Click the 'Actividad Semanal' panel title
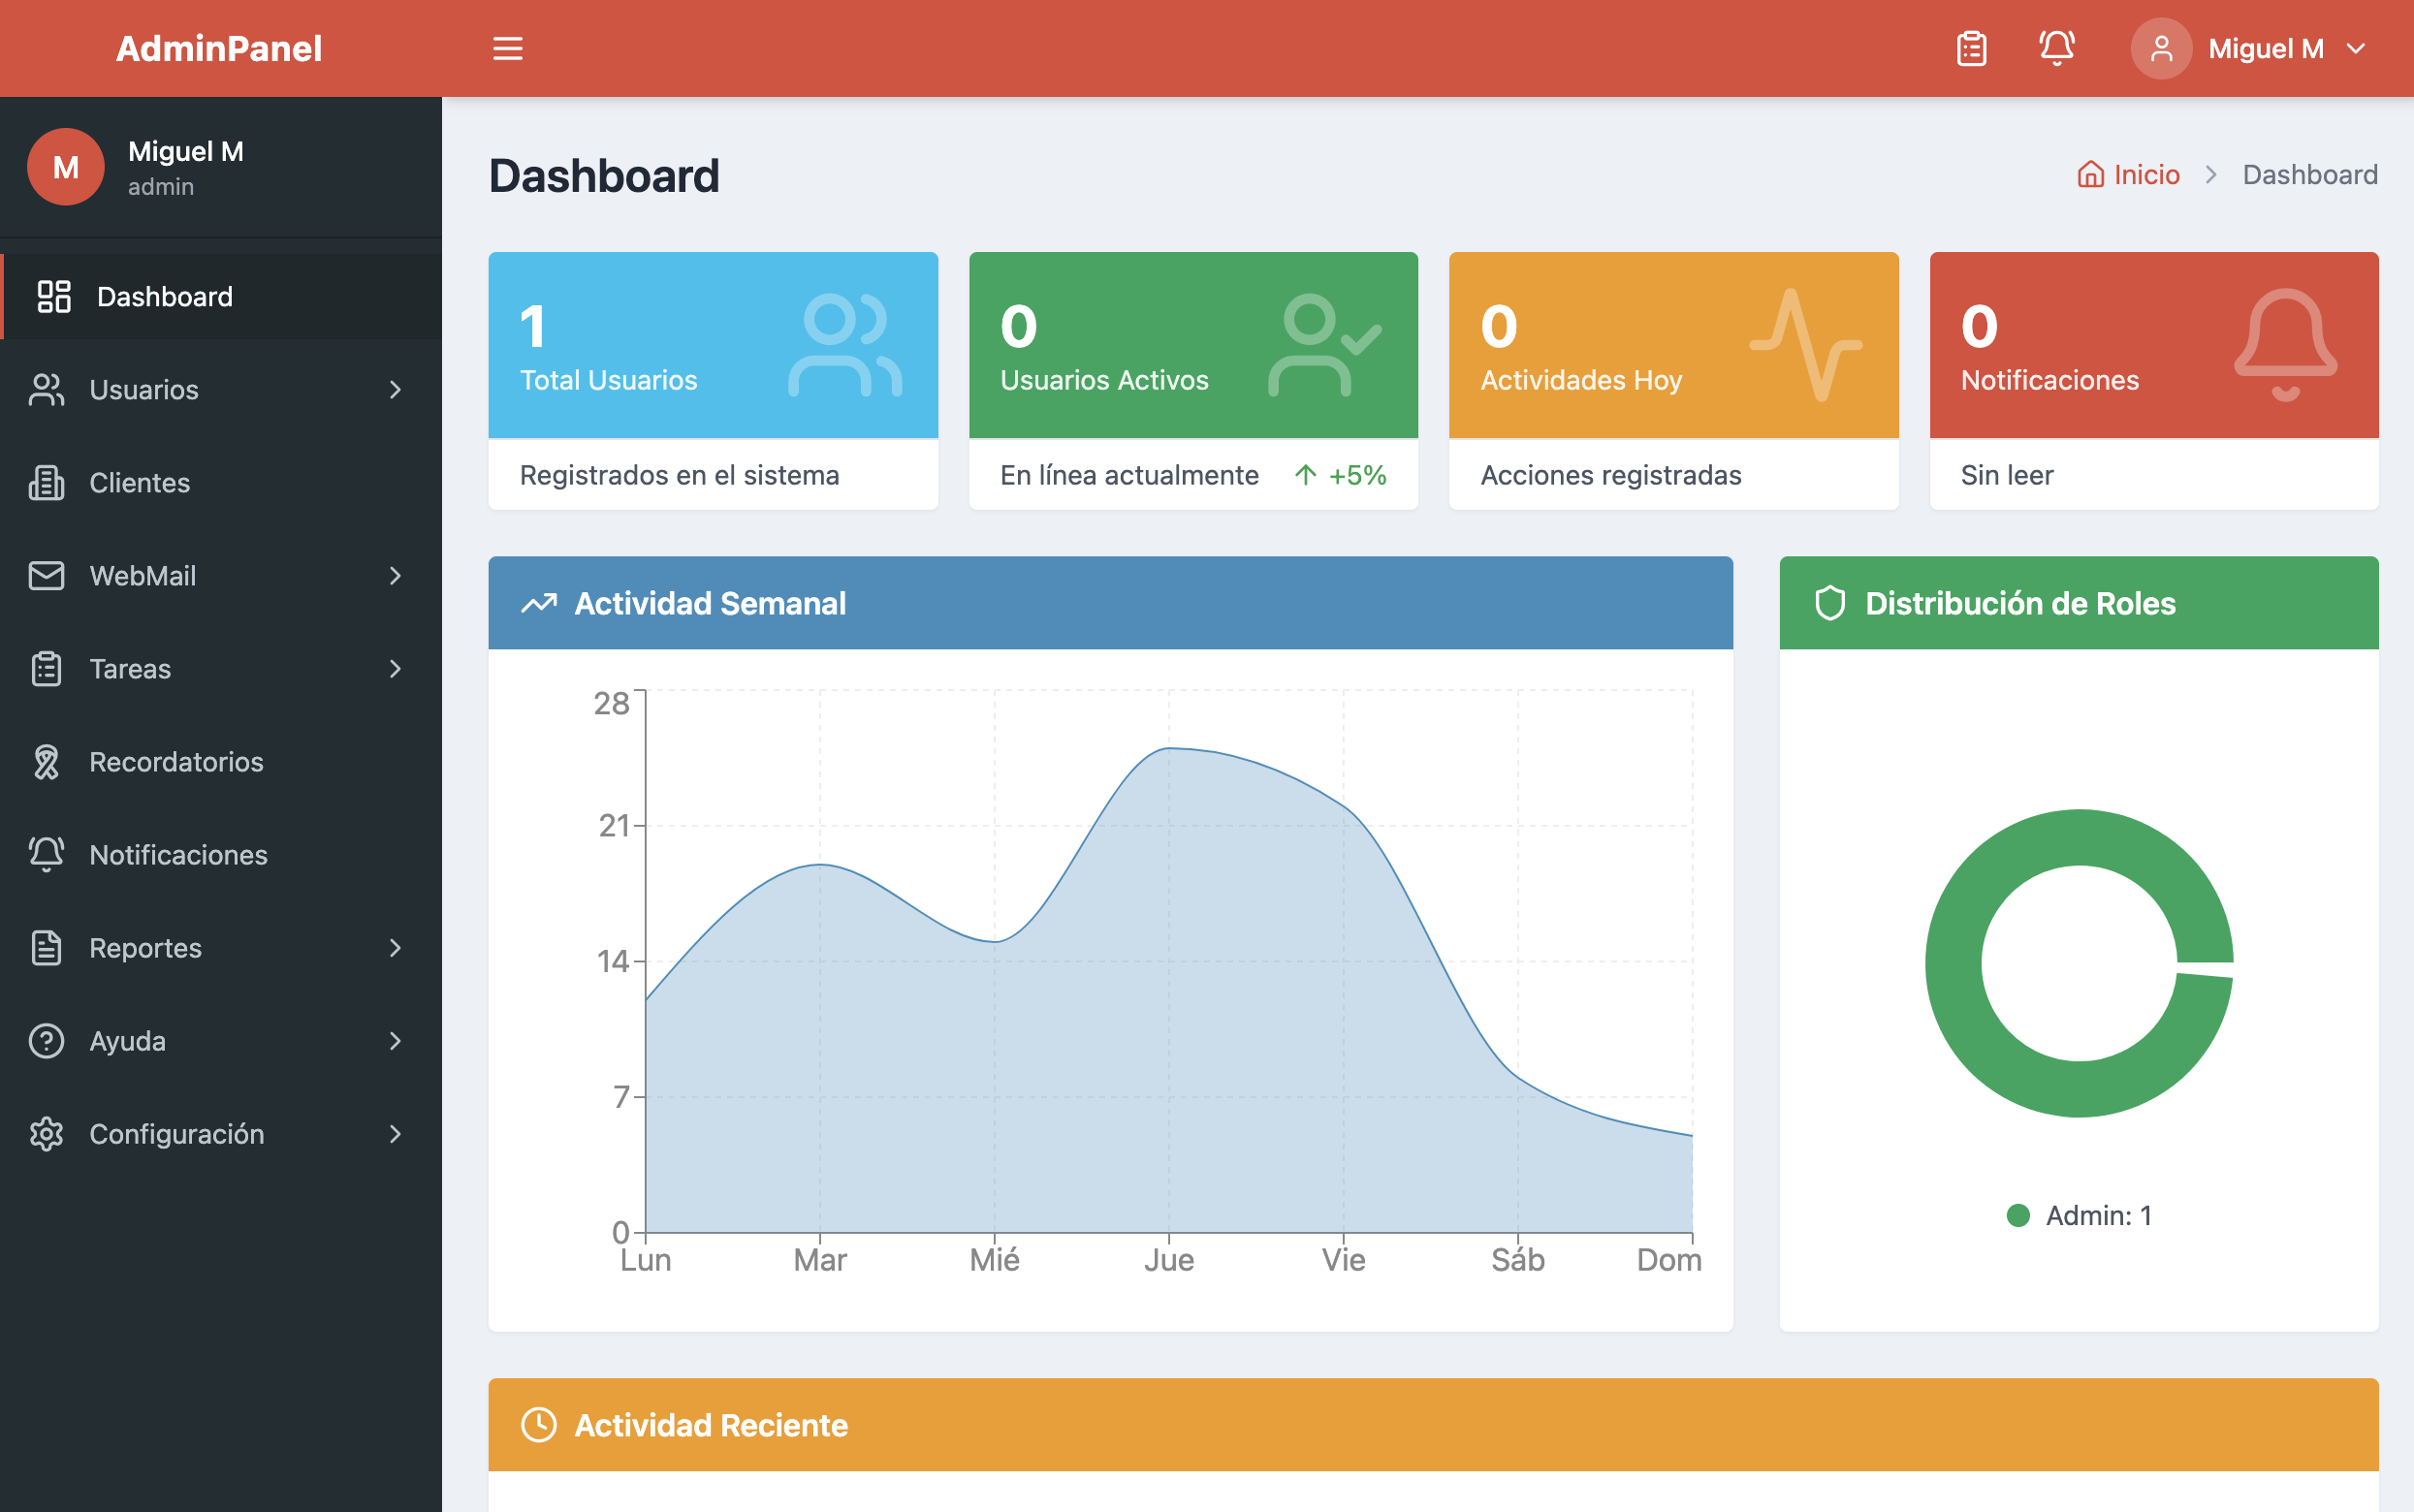Screen dimensions: 2414x1512 (x=710, y=603)
